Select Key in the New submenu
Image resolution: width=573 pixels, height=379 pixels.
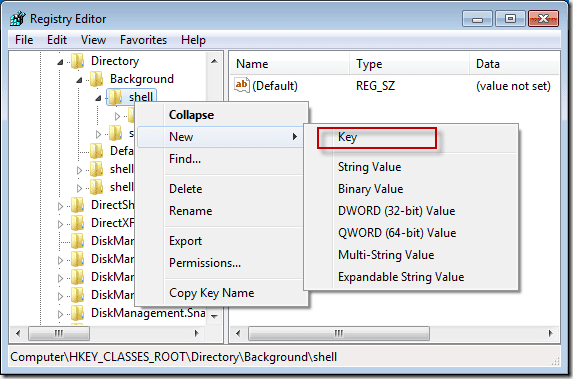(x=411, y=137)
